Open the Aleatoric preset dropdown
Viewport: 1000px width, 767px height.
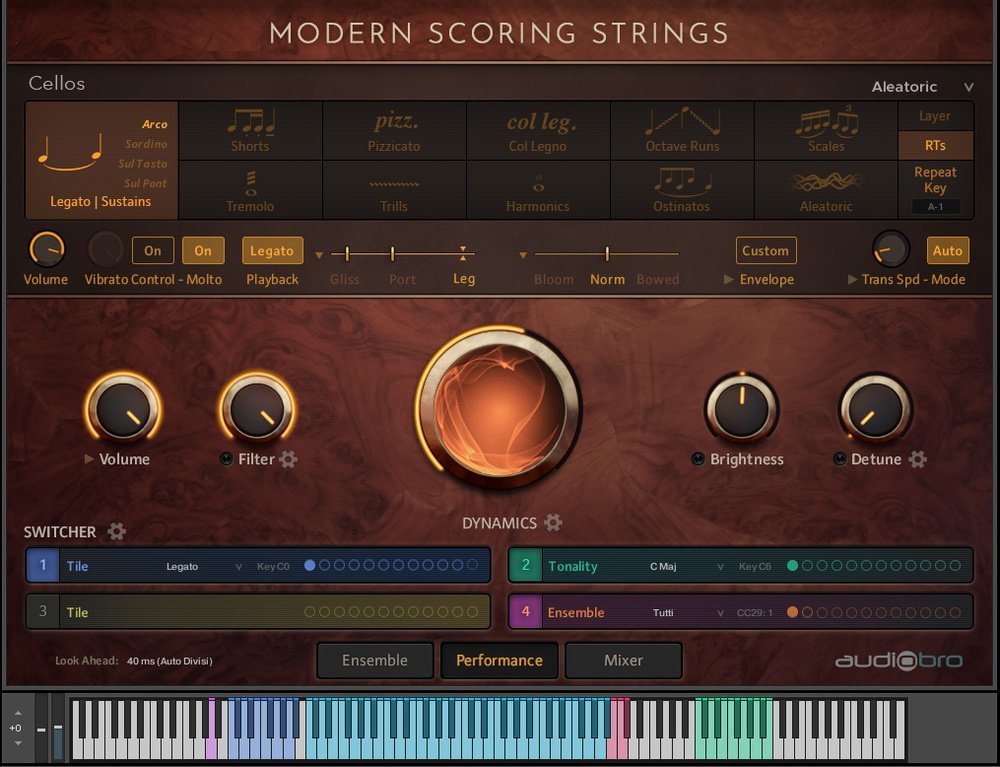click(x=921, y=87)
